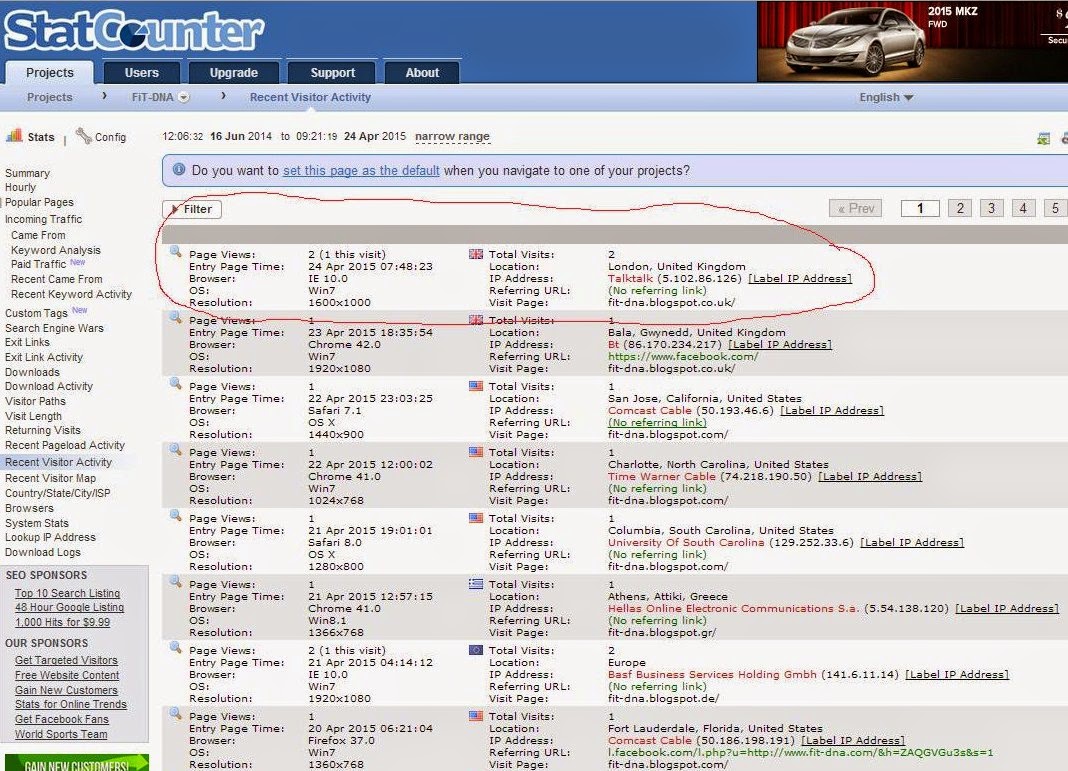Click US flag beside Columbia visit
1068x771 pixels.
point(476,518)
